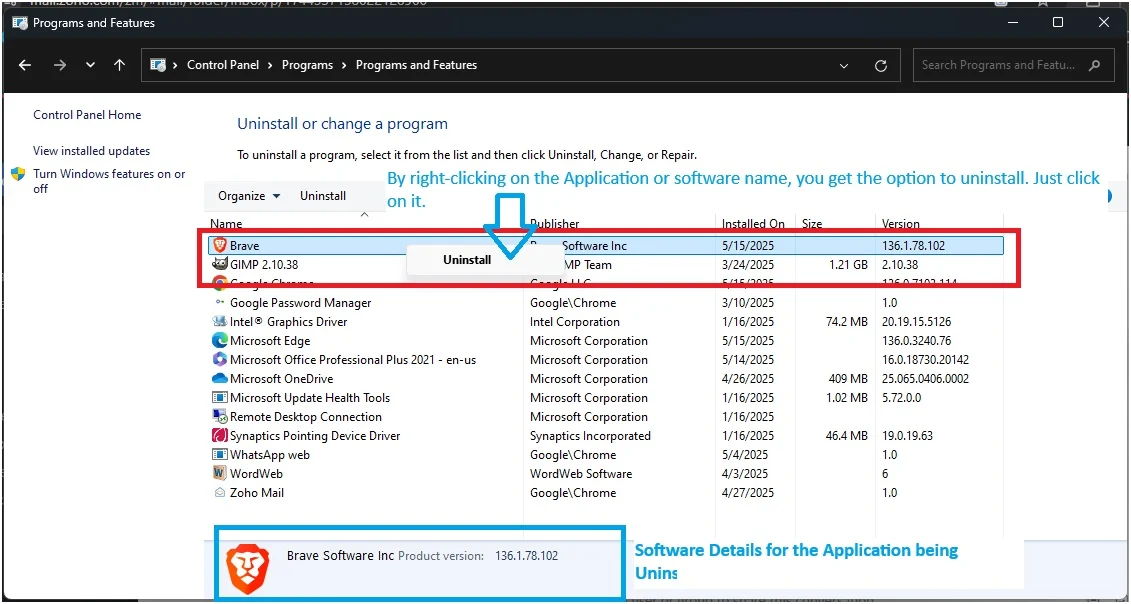This screenshot has height=604, width=1131.
Task: Select the Brave program name
Action: click(245, 245)
